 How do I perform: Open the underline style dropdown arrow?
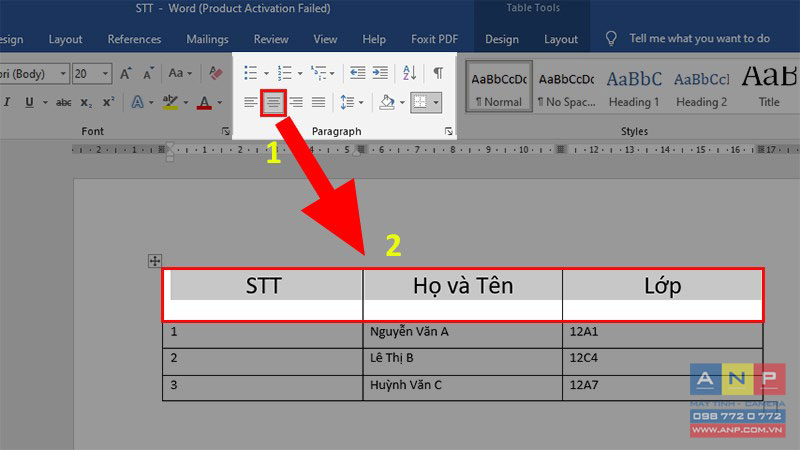point(45,103)
